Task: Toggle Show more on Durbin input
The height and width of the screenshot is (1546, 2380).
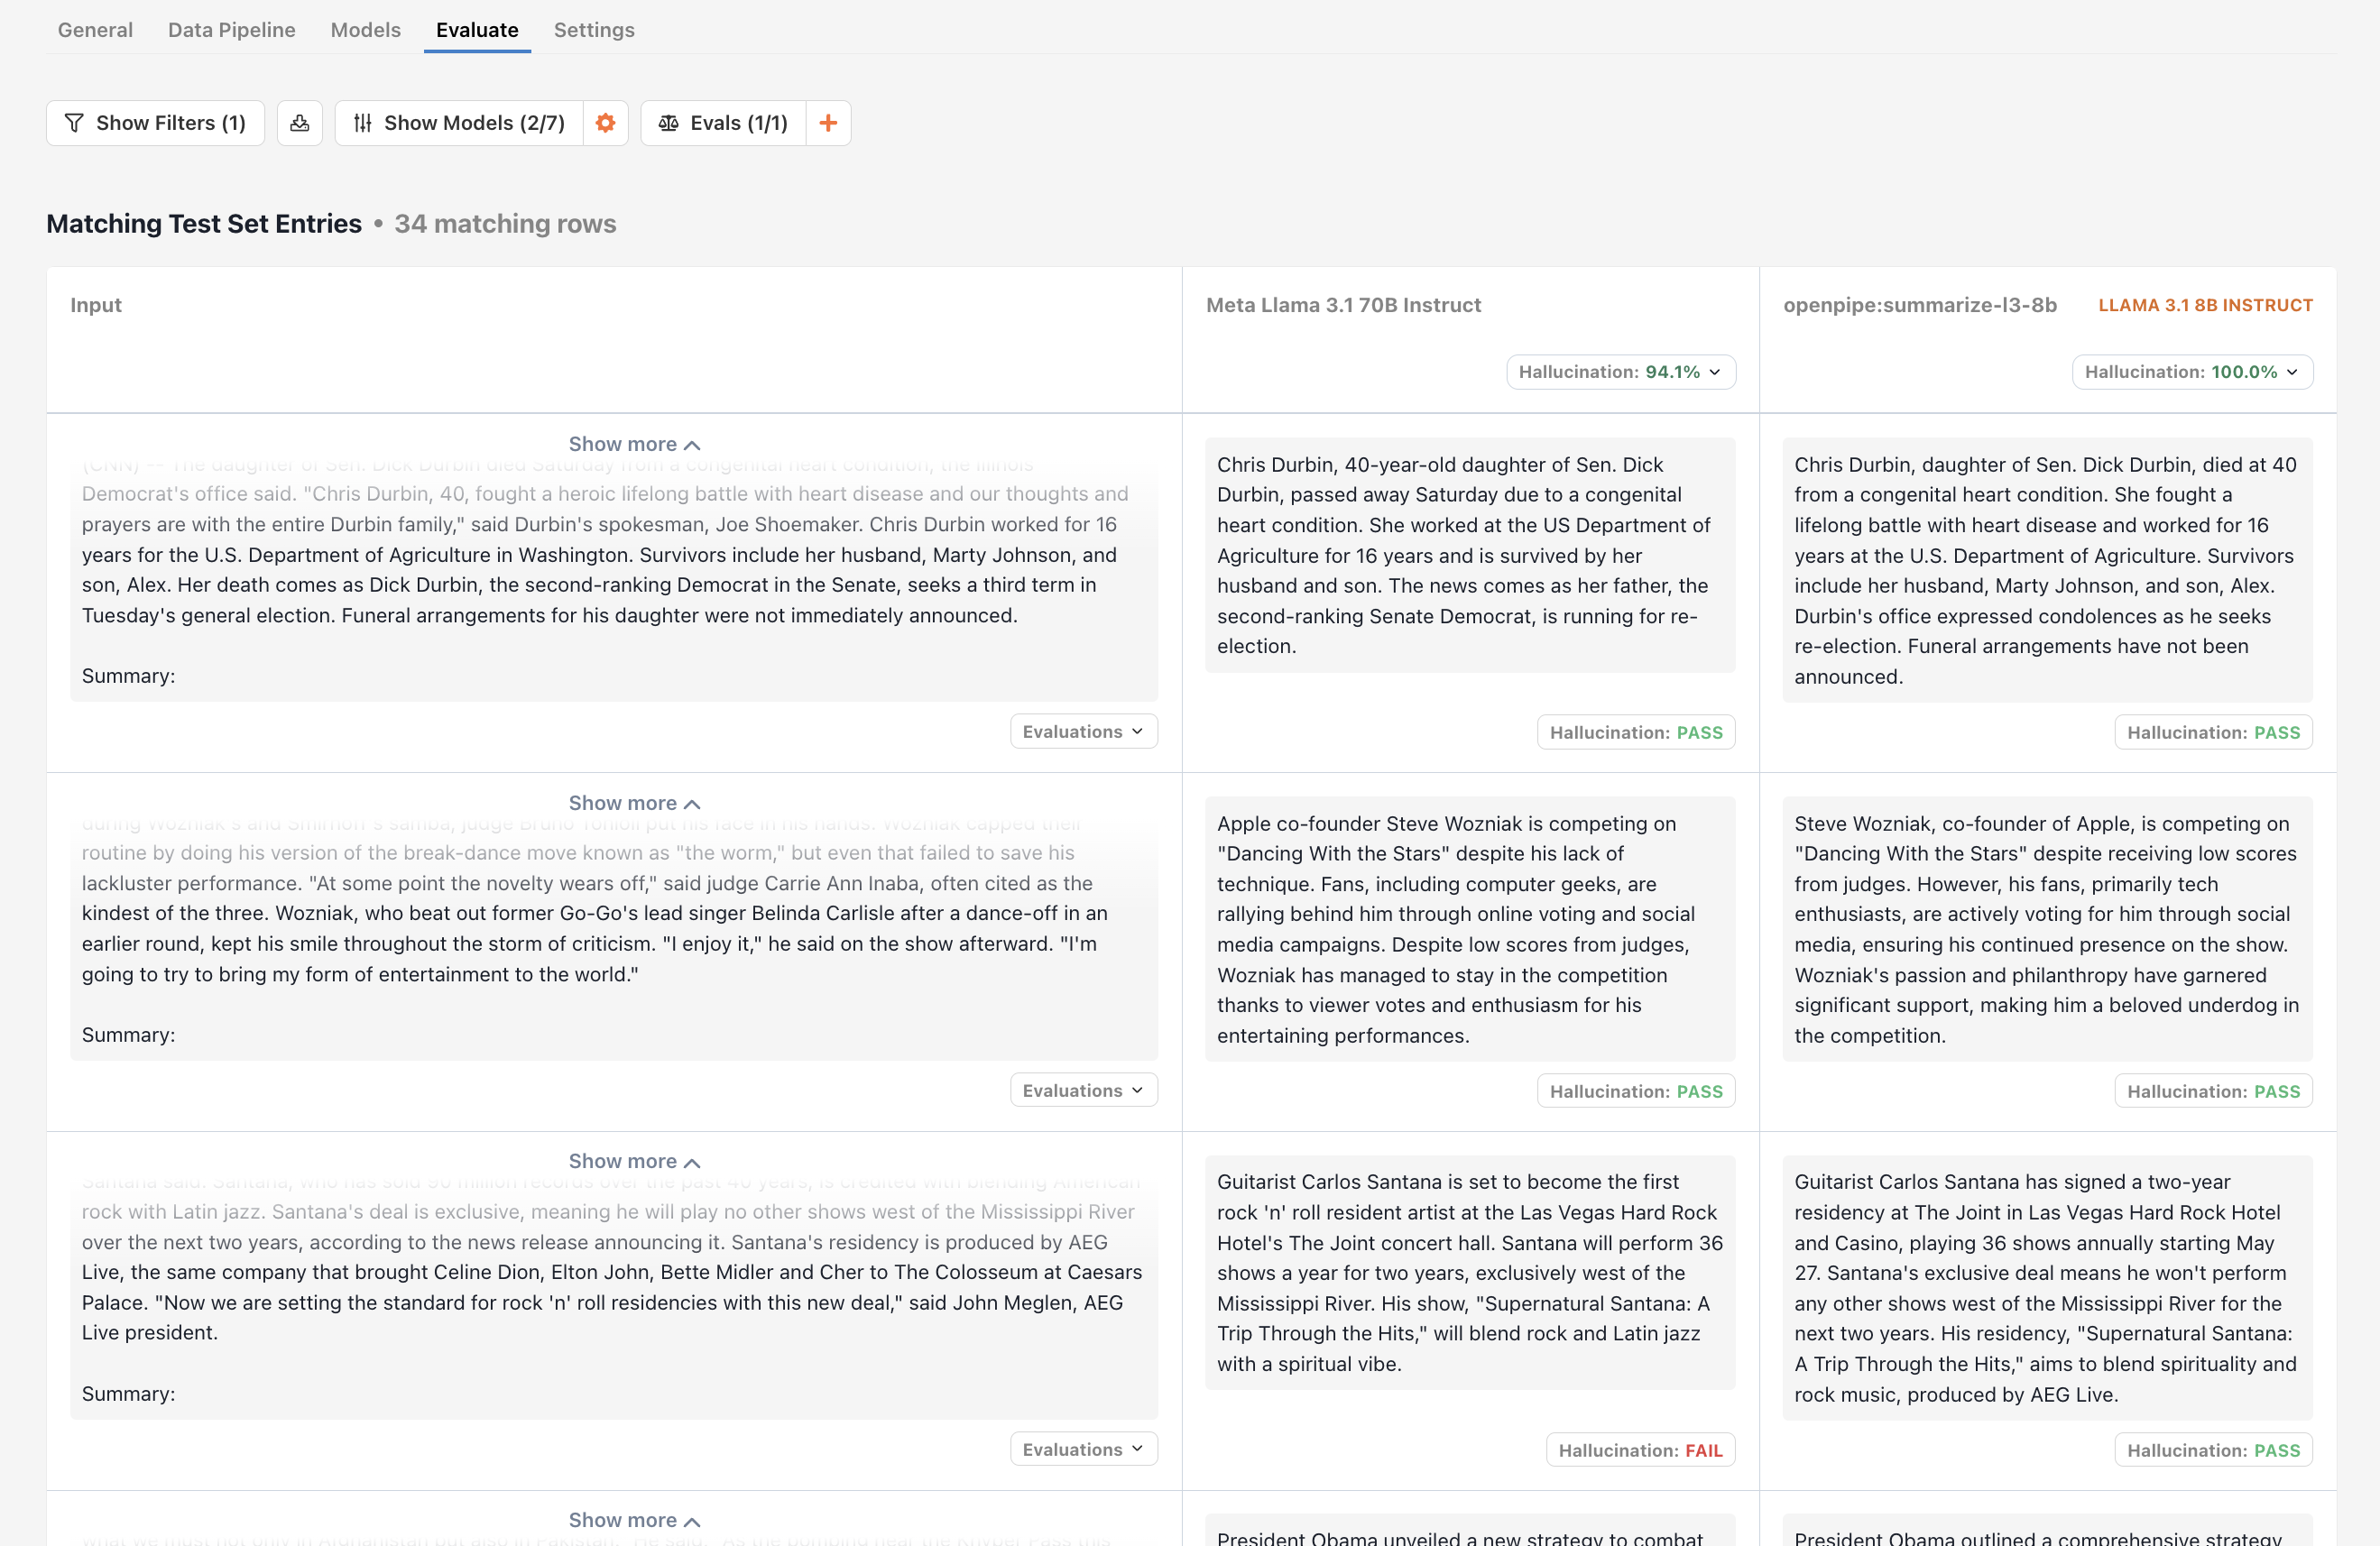Action: [x=634, y=444]
